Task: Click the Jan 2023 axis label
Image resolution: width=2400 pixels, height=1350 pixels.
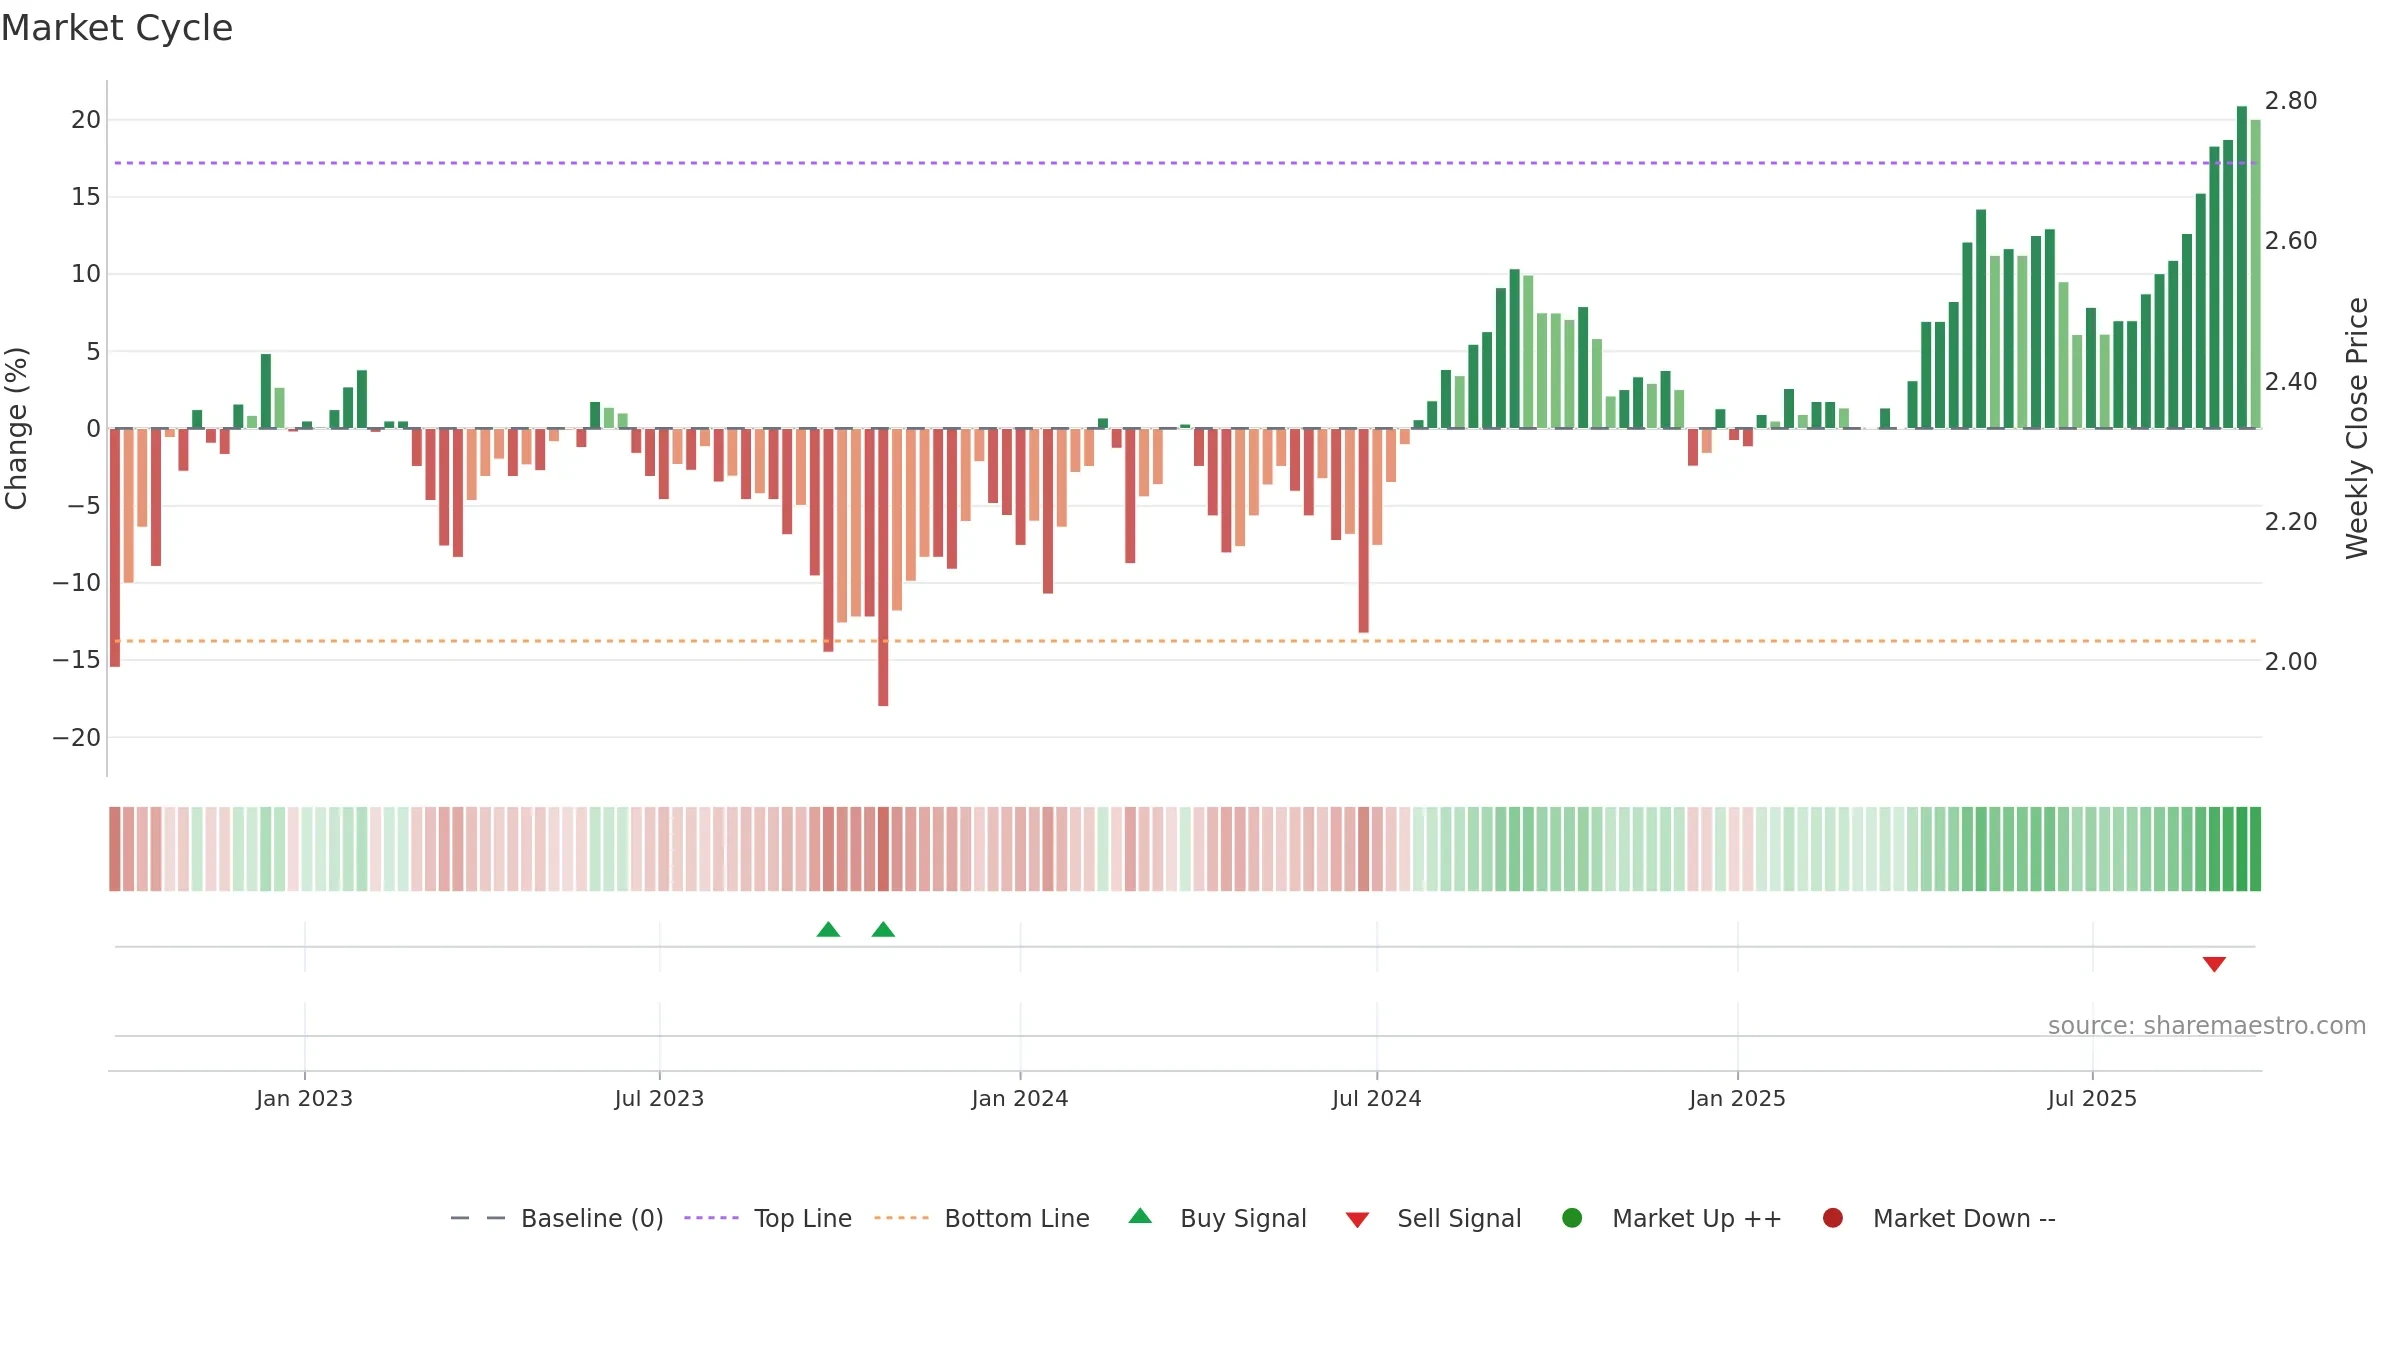Action: pyautogui.click(x=304, y=1099)
